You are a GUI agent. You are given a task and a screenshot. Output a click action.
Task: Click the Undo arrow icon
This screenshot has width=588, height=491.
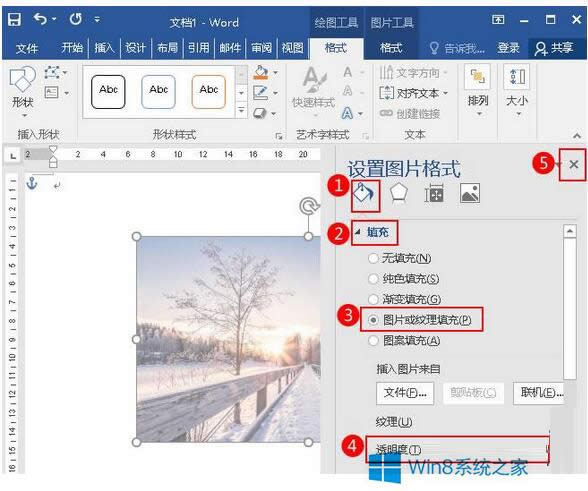(x=40, y=18)
